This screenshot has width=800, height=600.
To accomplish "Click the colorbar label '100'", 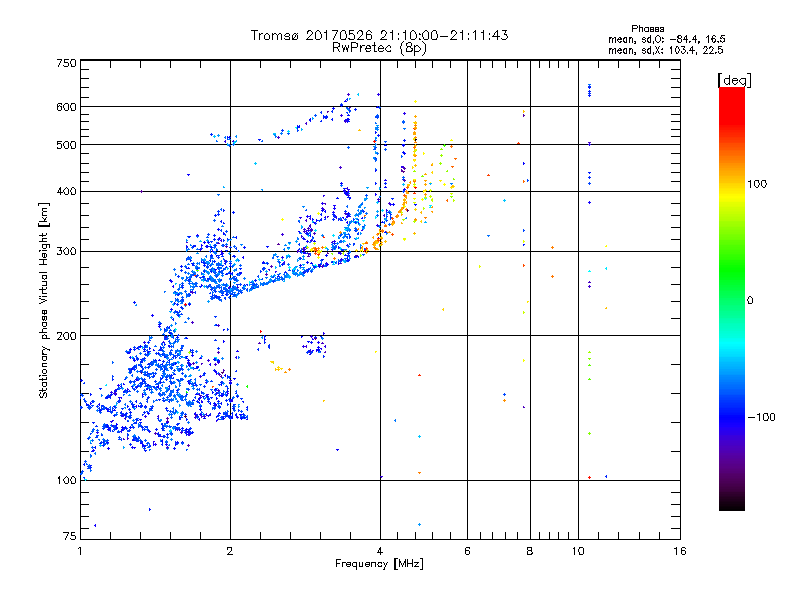I will click(757, 184).
